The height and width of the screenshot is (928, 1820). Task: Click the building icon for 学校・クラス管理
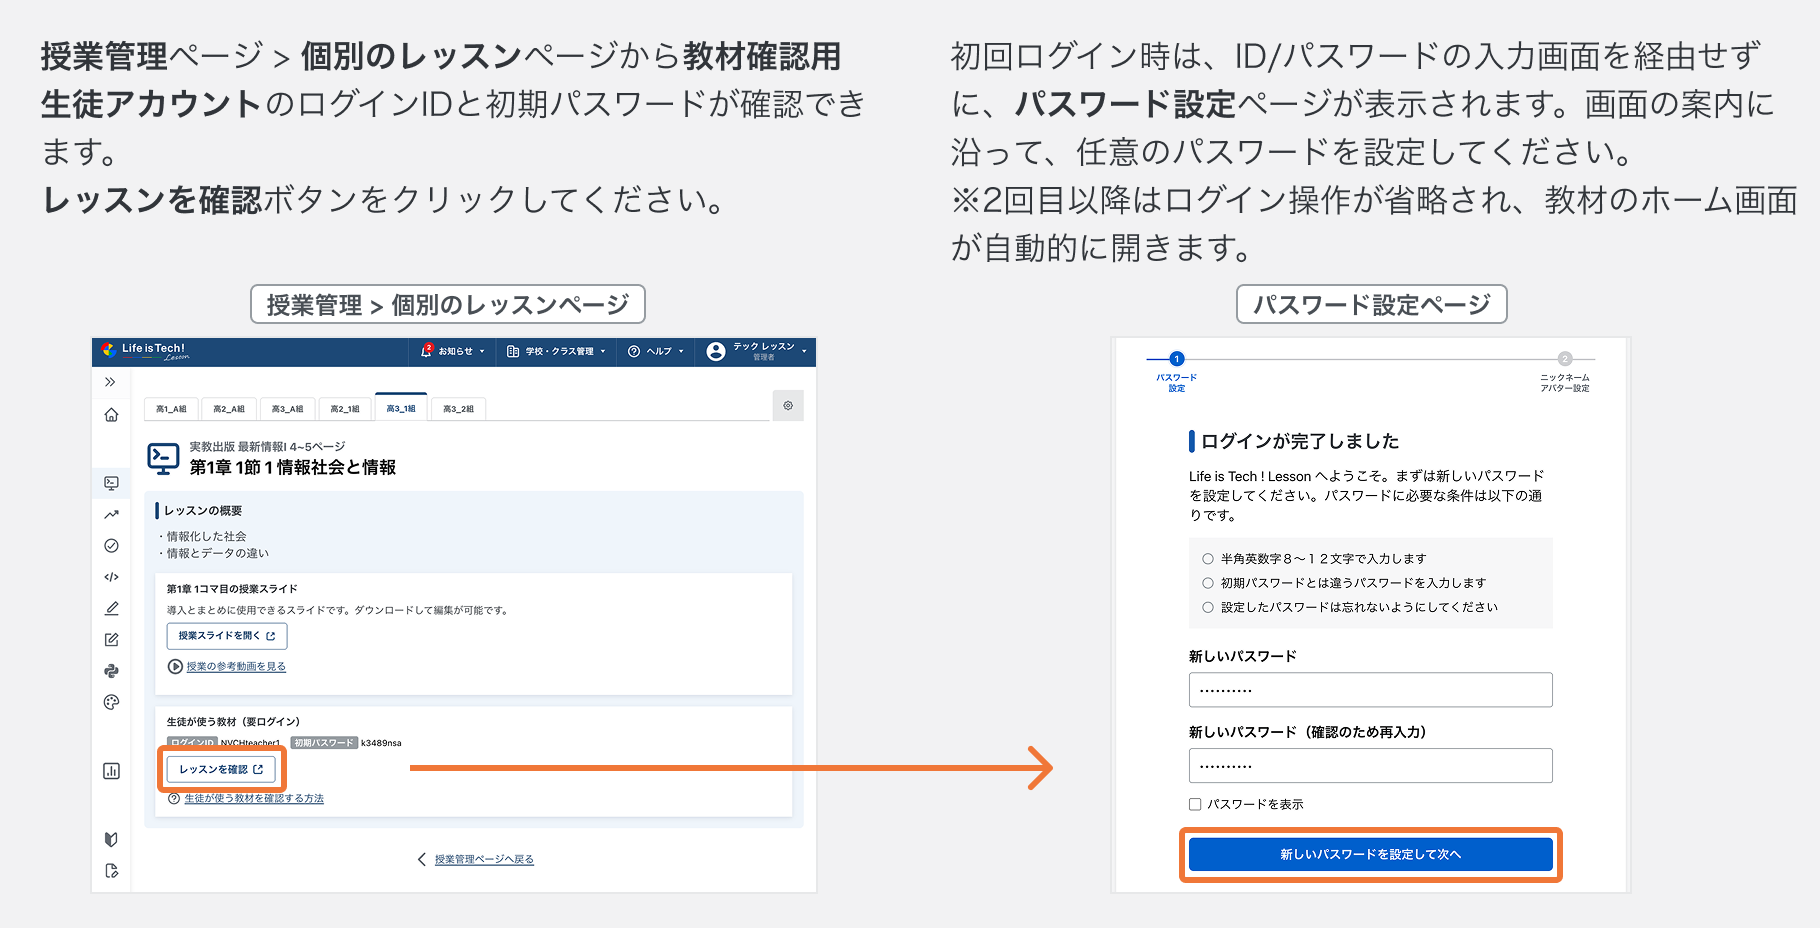pyautogui.click(x=513, y=351)
